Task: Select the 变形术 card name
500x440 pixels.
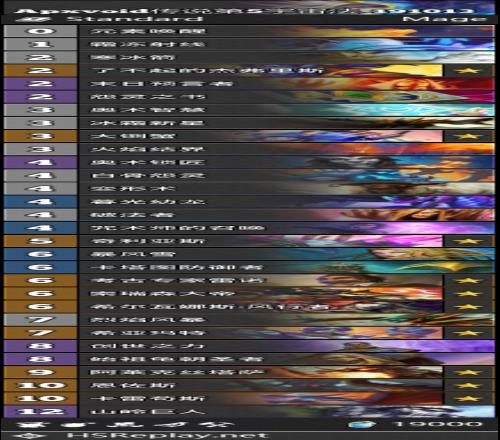Action: tap(133, 189)
